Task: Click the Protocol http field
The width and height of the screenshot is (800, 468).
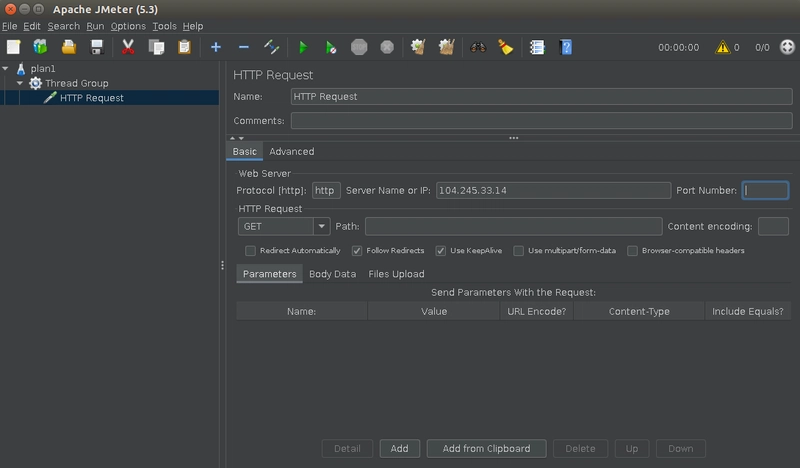Action: pos(326,190)
